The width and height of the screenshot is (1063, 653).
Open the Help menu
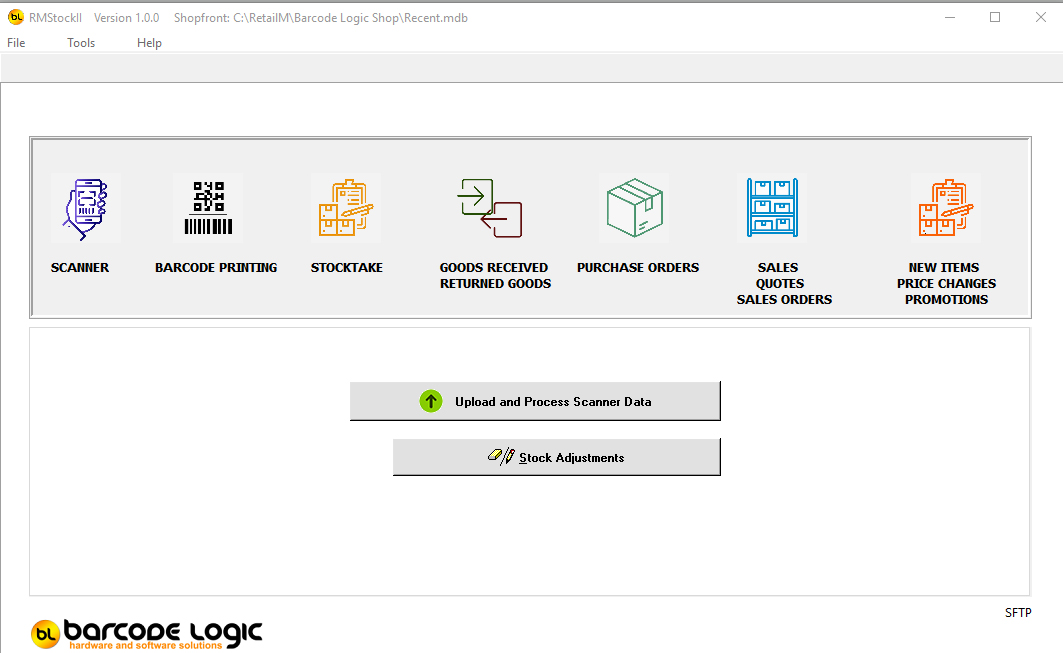[149, 42]
